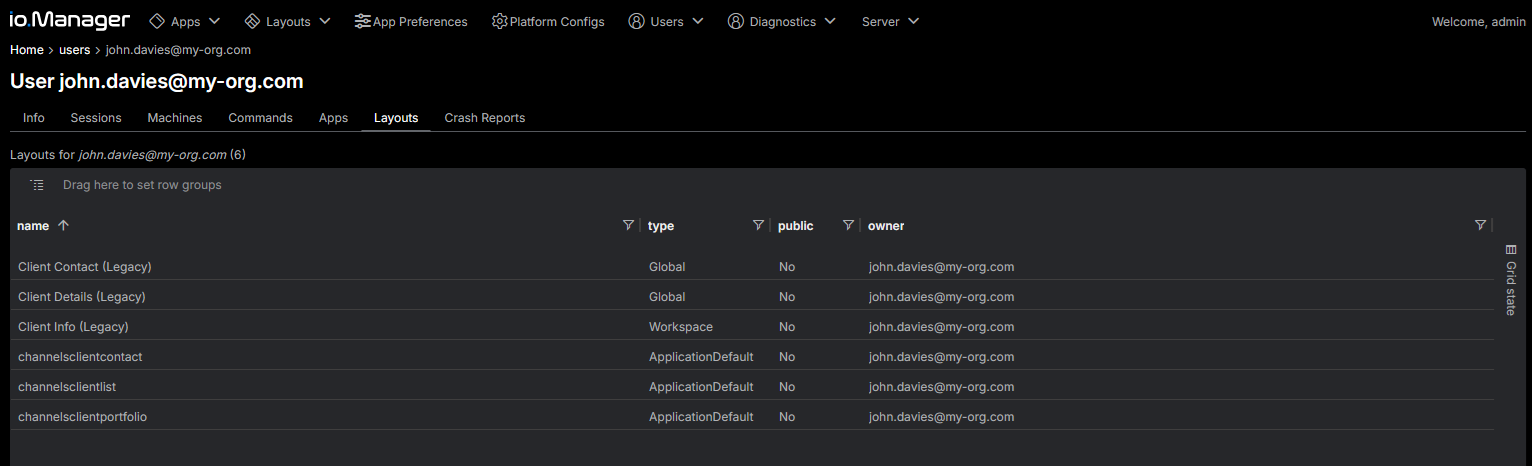Switch to the Machines tab
This screenshot has height=466, width=1532.
[x=175, y=118]
